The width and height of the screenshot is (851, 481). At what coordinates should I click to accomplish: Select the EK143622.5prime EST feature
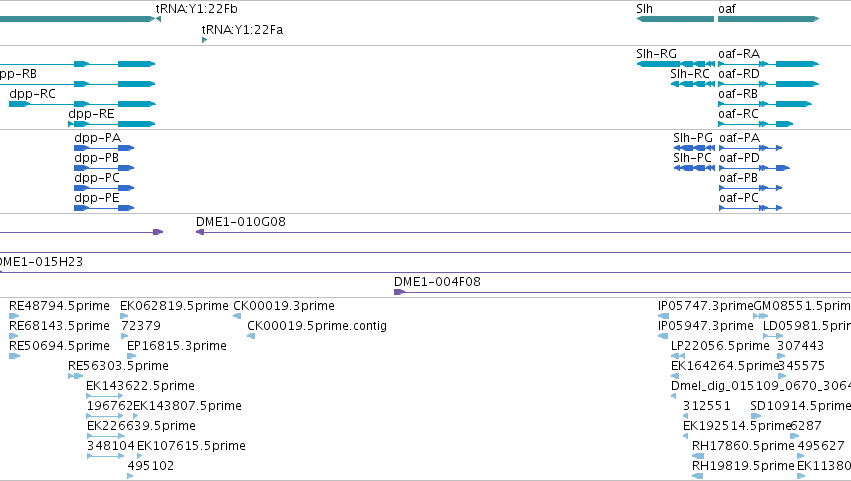[105, 396]
